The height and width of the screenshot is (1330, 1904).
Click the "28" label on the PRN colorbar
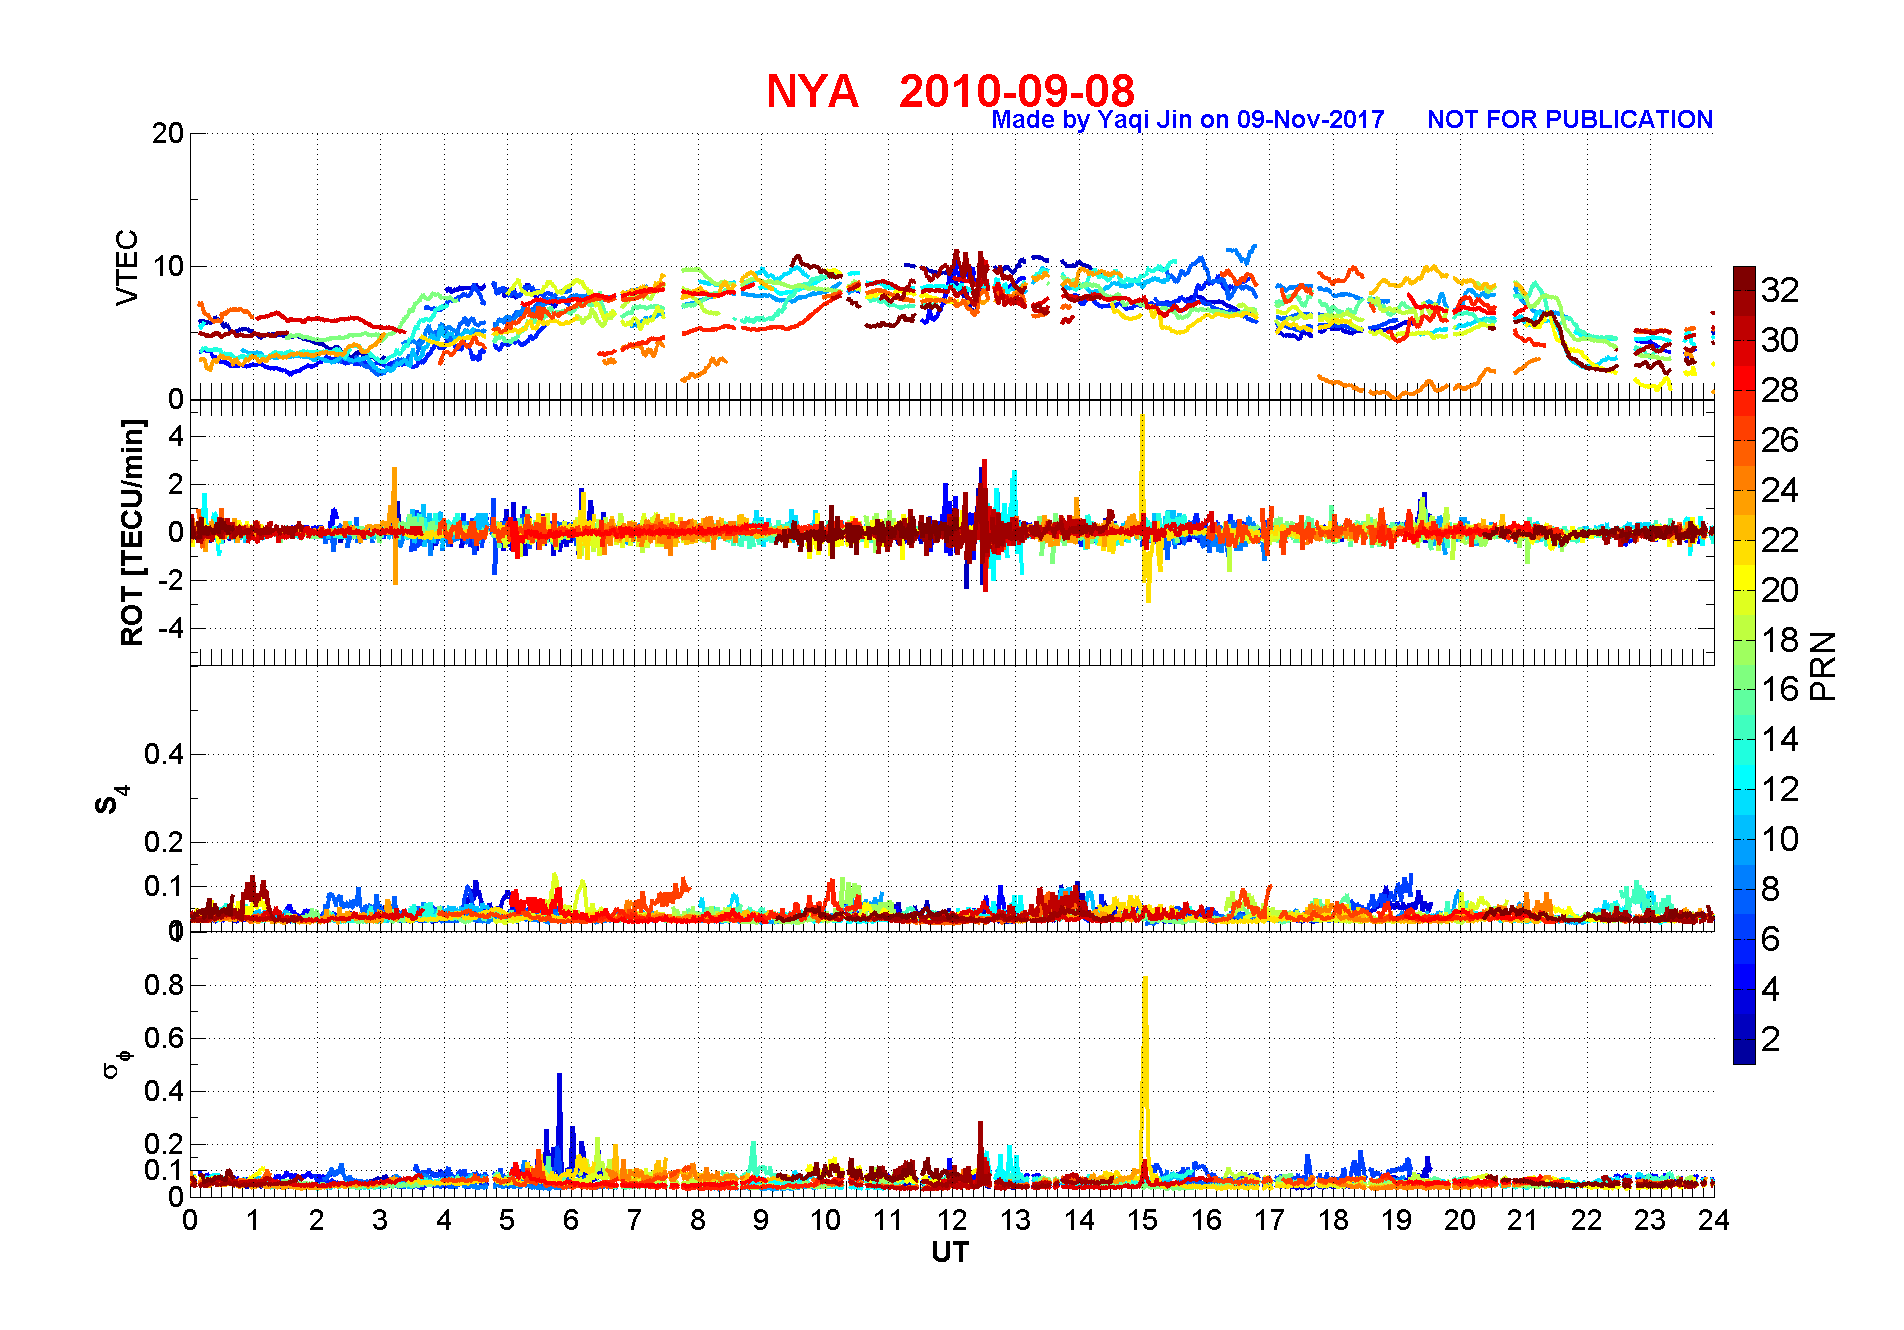(x=1780, y=391)
